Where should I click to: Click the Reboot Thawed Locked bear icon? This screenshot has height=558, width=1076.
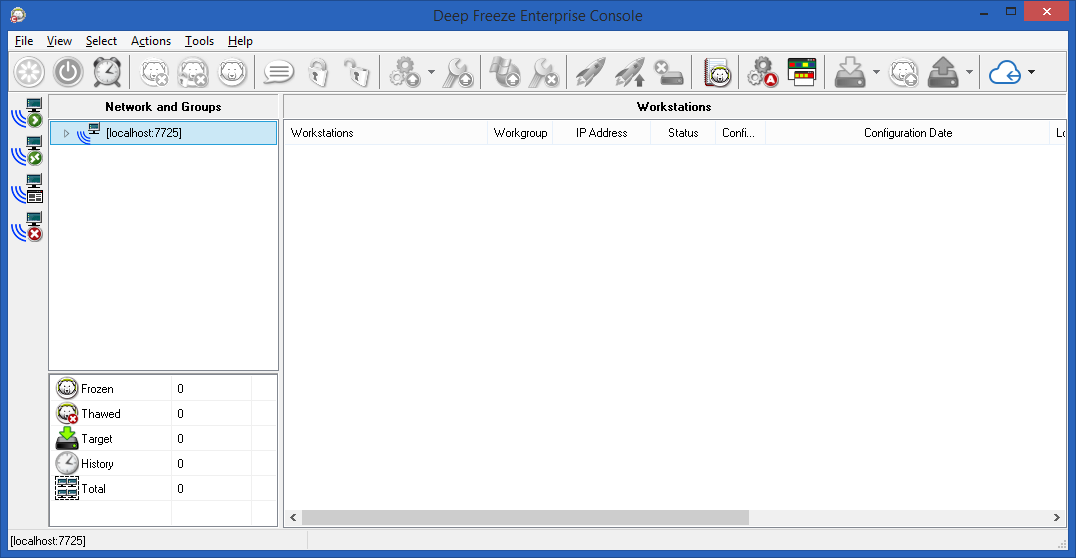(194, 72)
